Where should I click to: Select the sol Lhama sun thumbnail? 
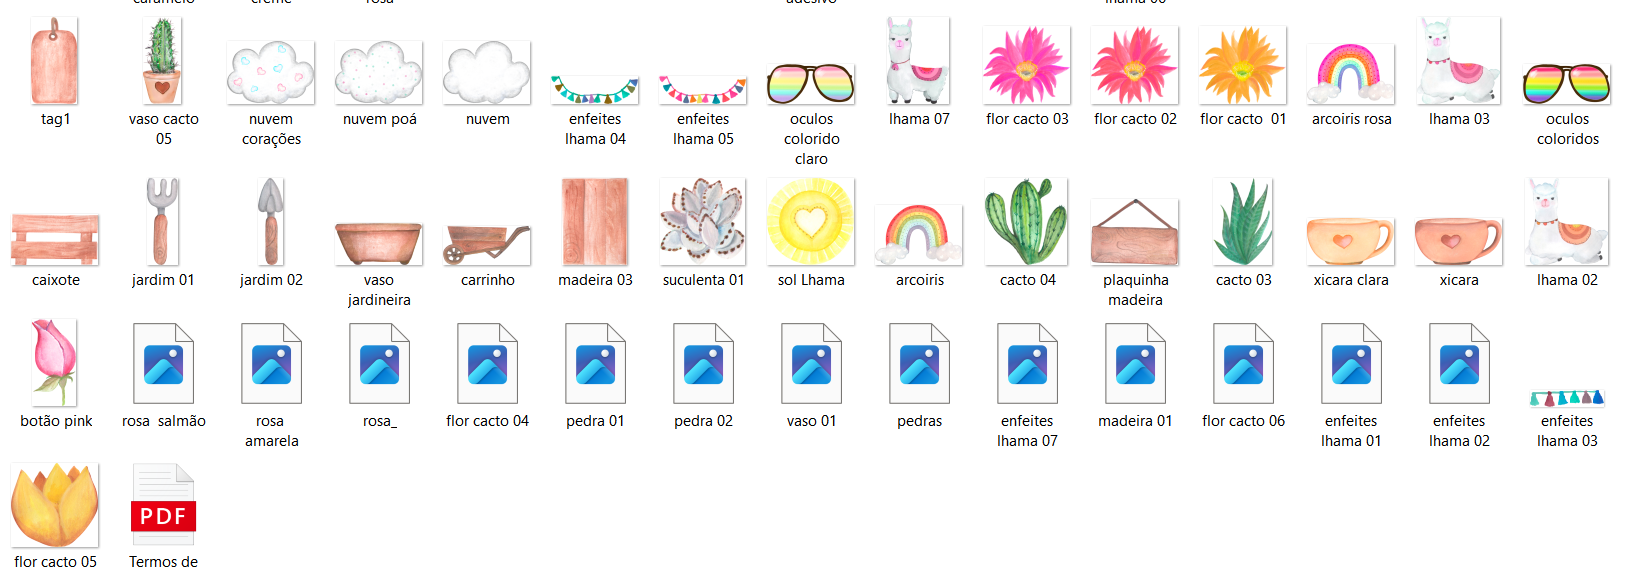click(x=811, y=222)
